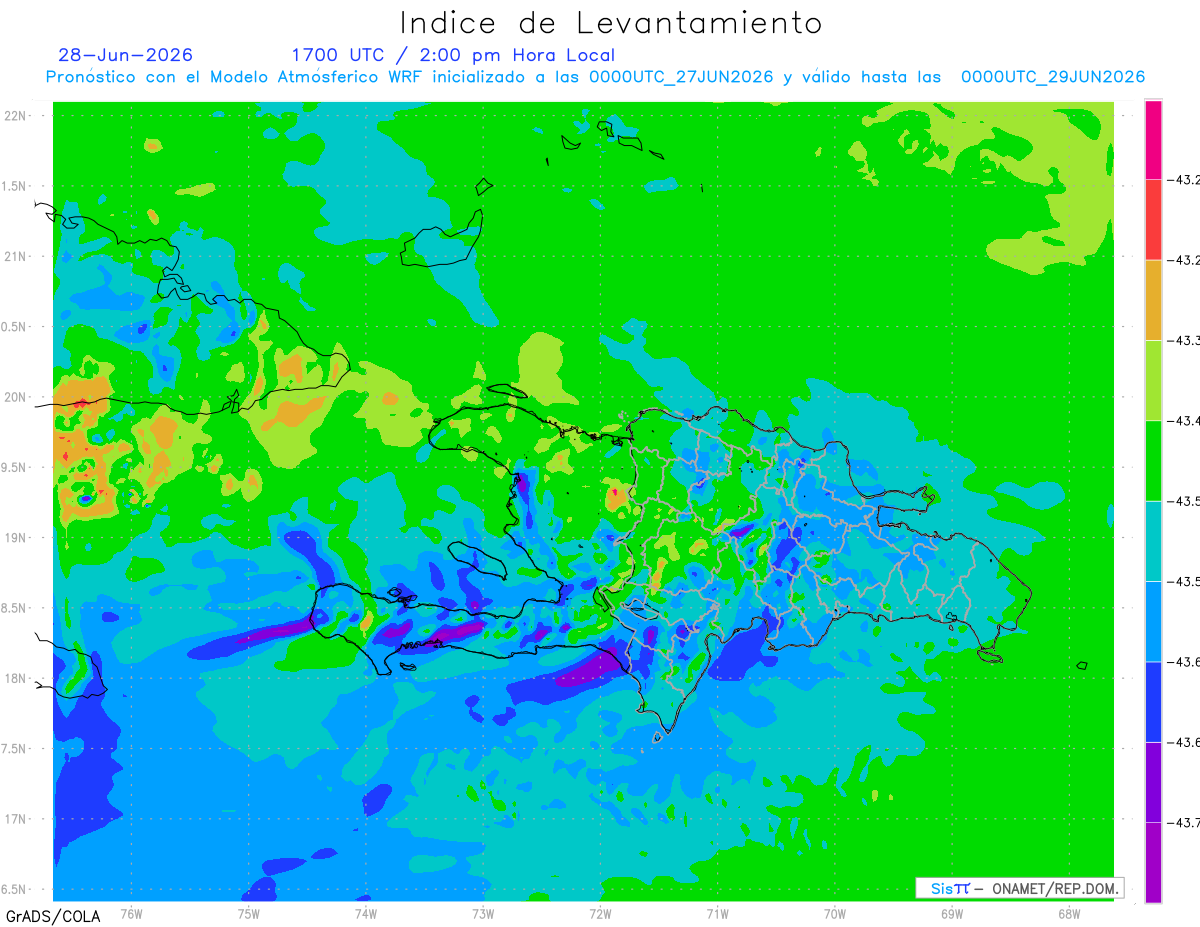Click the '22N' latitude label
1200x927 pixels.
pos(17,116)
